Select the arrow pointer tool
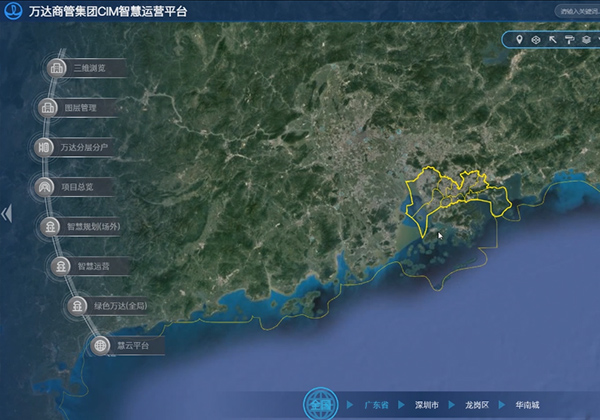600x420 pixels. coord(553,39)
